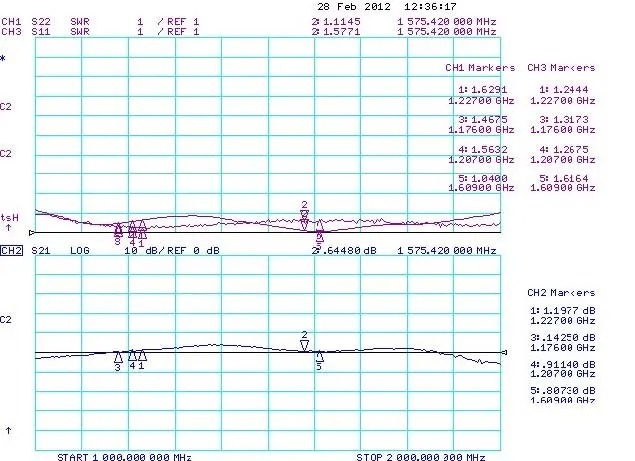Click the asterisk indicator at top left
The width and height of the screenshot is (635, 461).
coord(4,60)
